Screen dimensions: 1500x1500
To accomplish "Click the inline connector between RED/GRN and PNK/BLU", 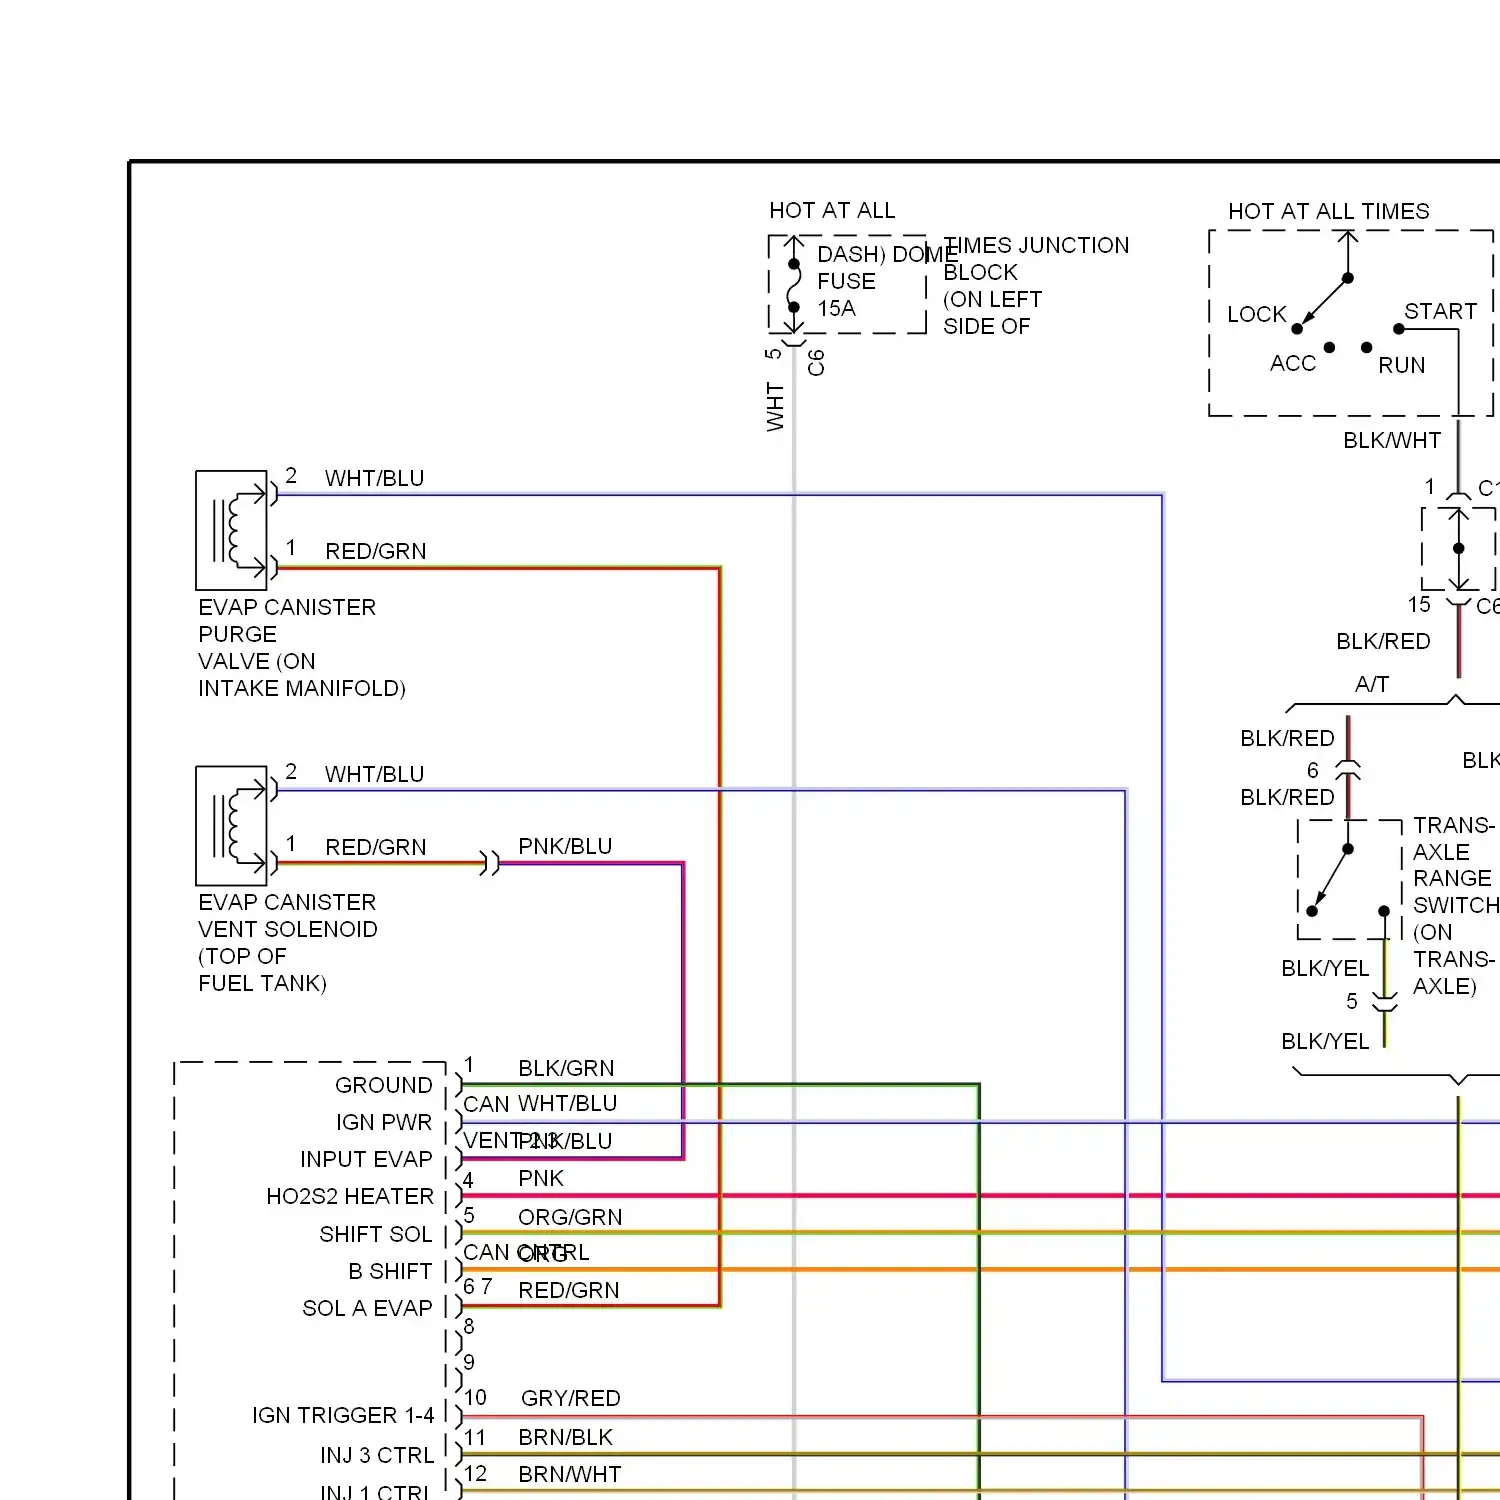I will click(489, 863).
